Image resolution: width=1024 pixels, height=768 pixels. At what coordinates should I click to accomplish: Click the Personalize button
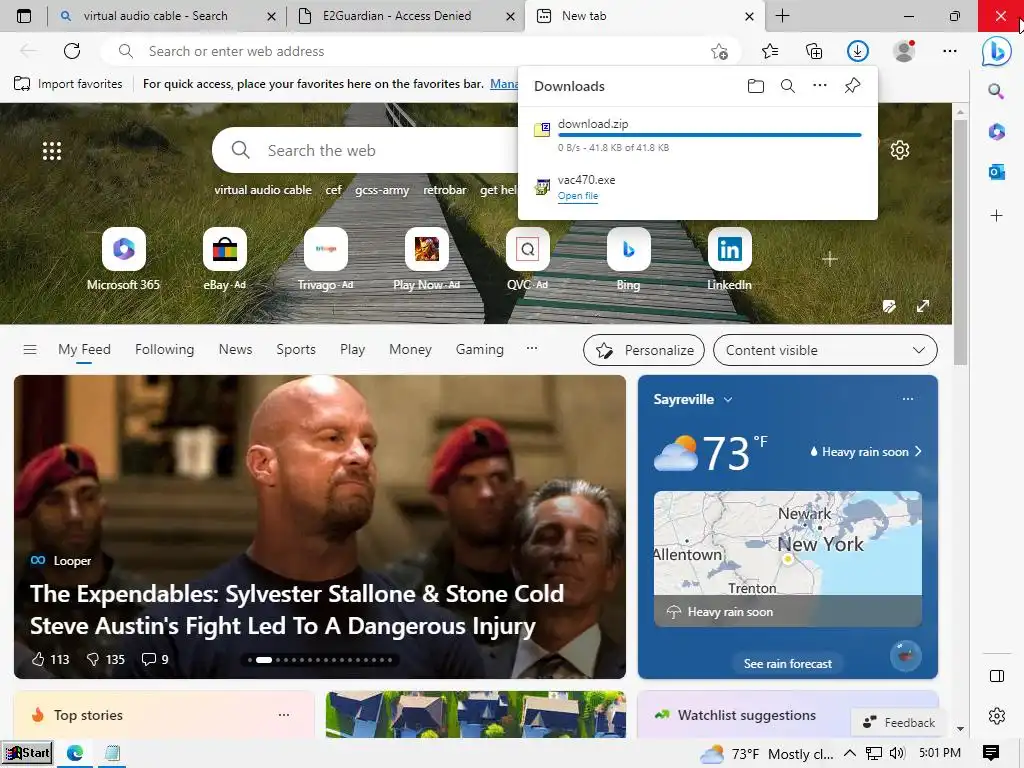tap(644, 350)
